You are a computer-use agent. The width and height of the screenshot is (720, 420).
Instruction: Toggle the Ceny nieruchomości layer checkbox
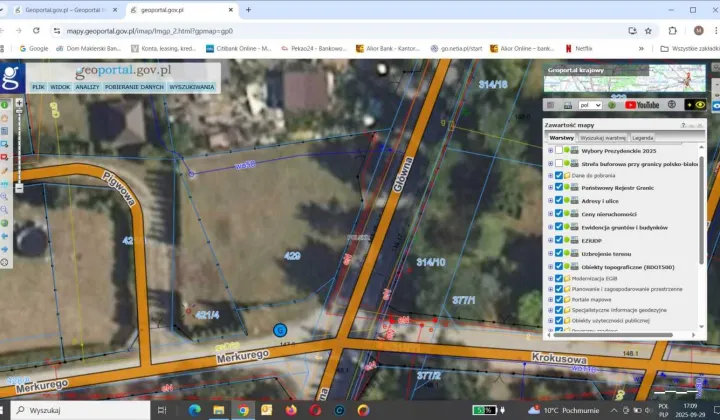[x=559, y=213]
